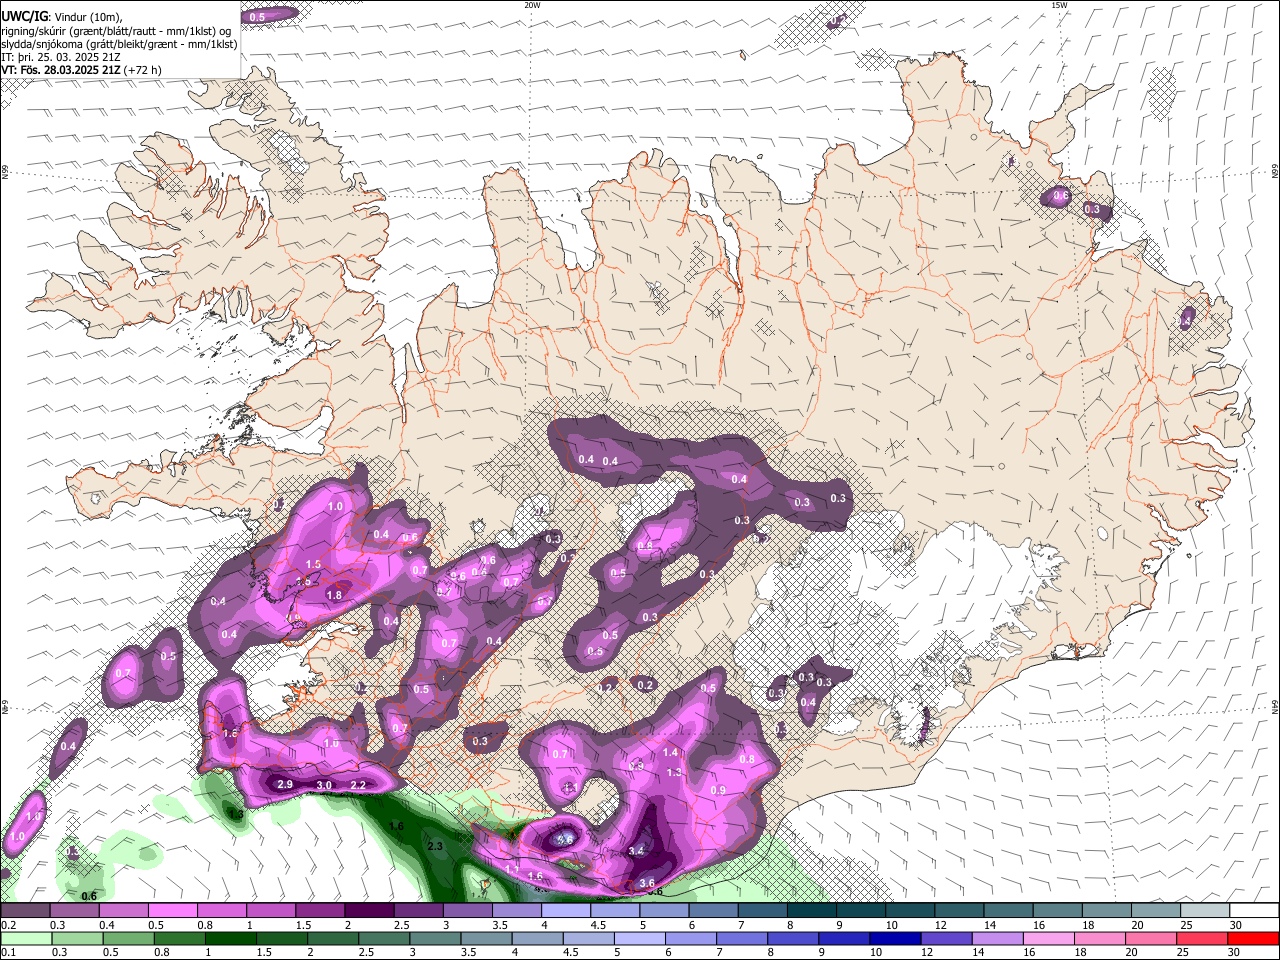Pick the dark navy blue swatch in lower legend

coord(893,939)
